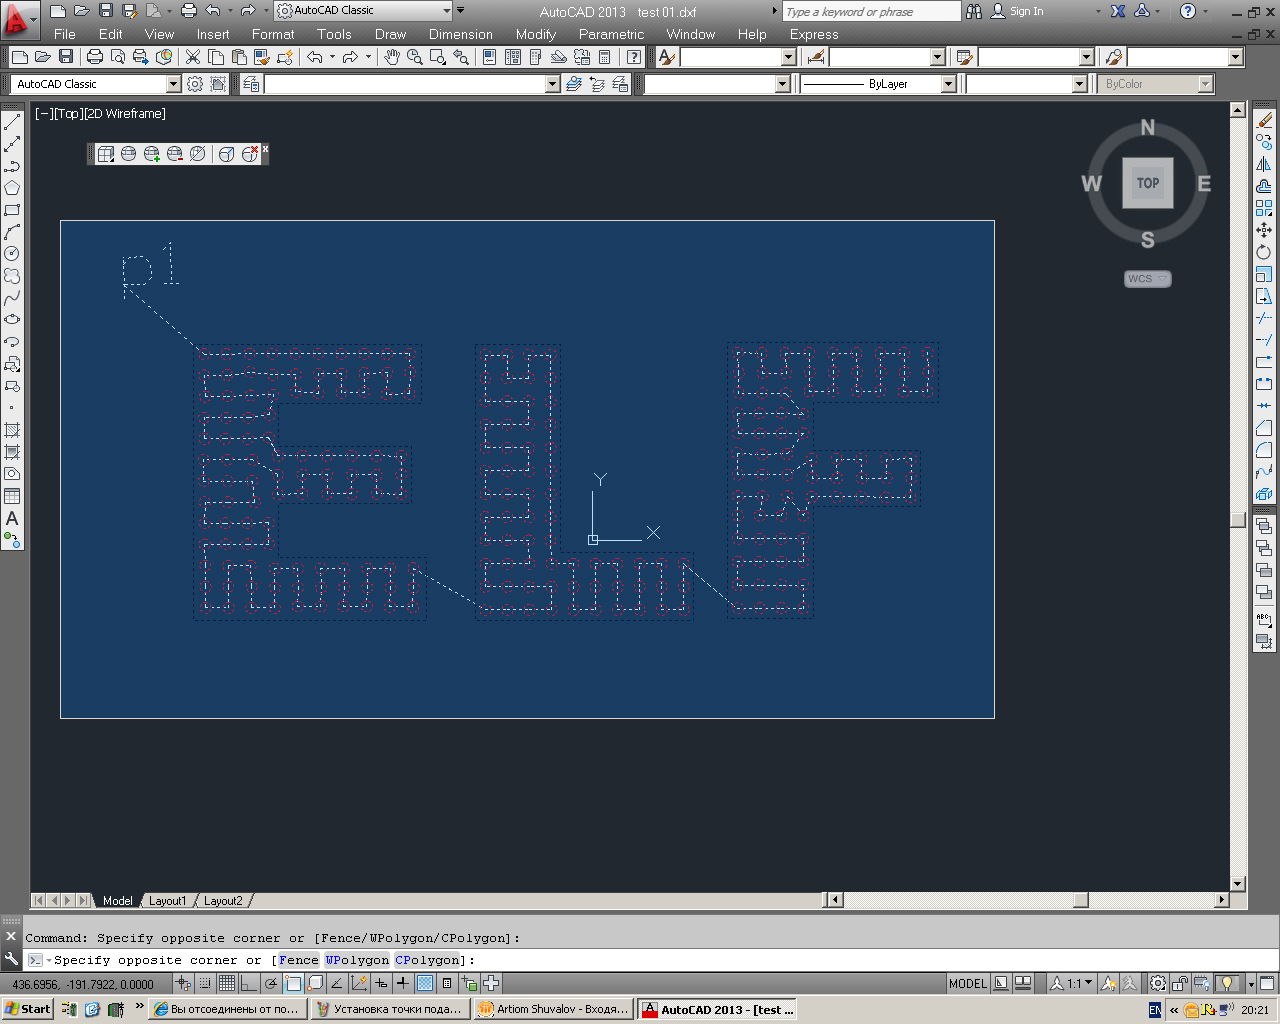
Task: Click the vertical scrollbar down arrow of the drawing area
Action: [1237, 884]
